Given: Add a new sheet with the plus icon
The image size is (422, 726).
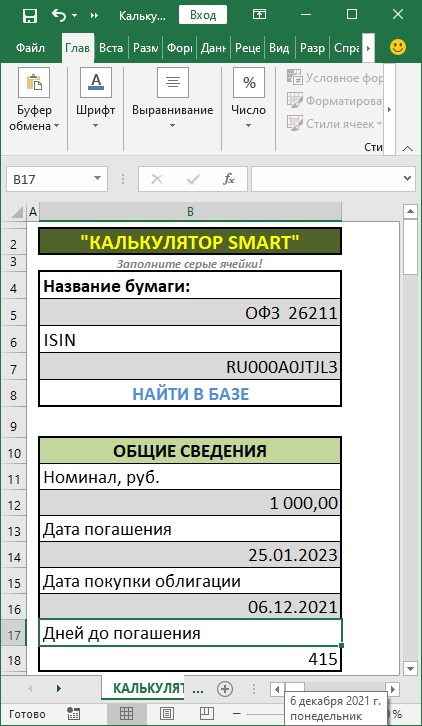Looking at the screenshot, I should click(x=225, y=689).
